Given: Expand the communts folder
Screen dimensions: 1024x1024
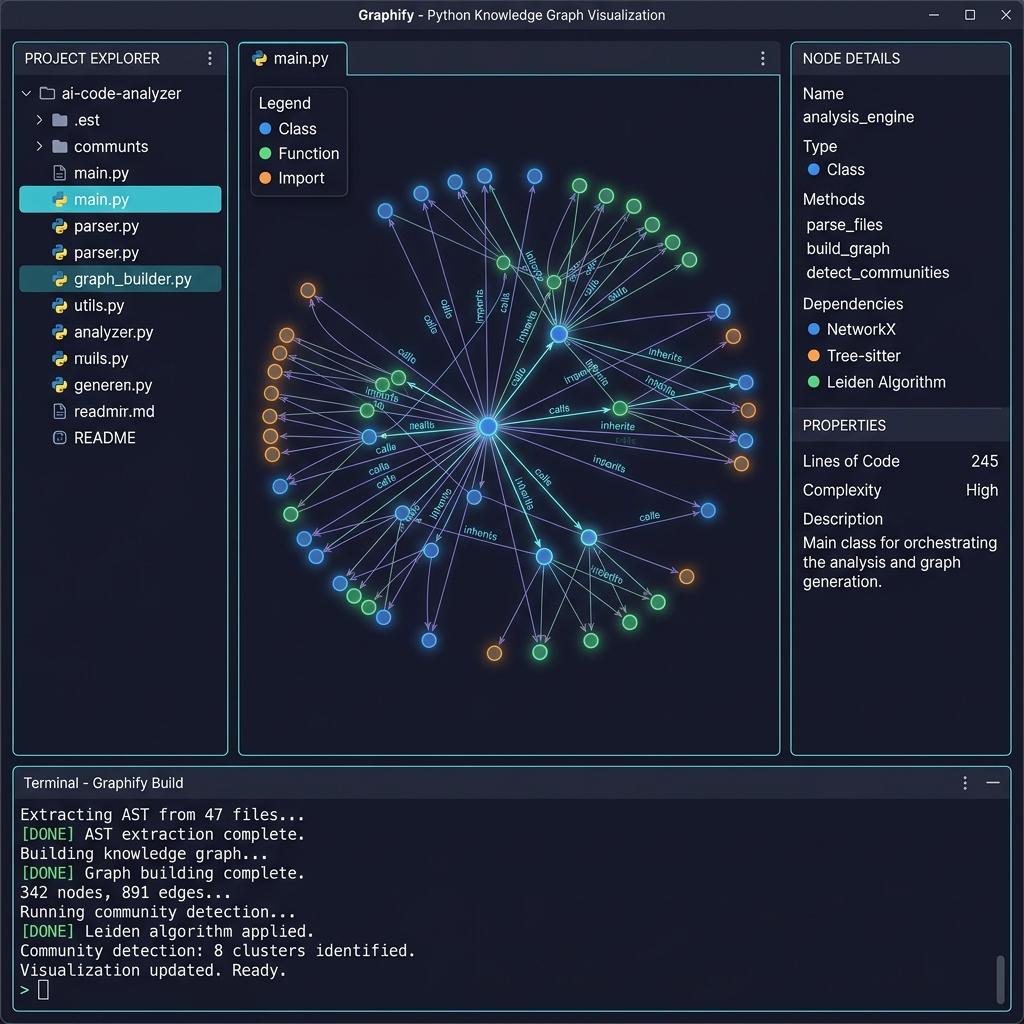Looking at the screenshot, I should point(39,146).
